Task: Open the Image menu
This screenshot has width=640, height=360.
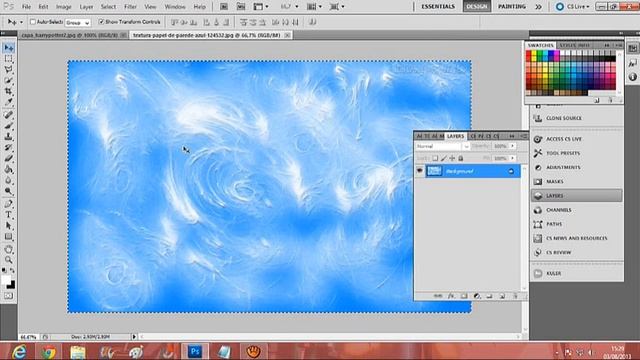Action: point(64,7)
